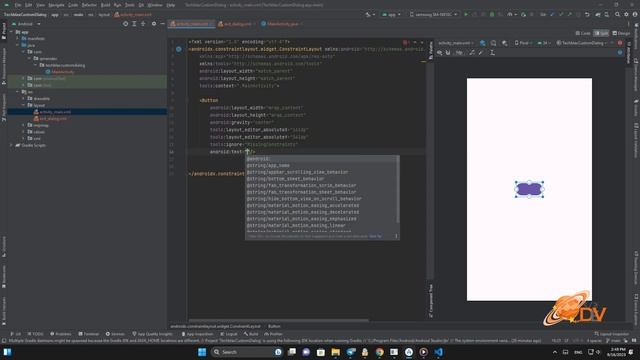This screenshot has height=360, width=640.
Task: Click the taskbar Search box
Action: click(x=247, y=352)
